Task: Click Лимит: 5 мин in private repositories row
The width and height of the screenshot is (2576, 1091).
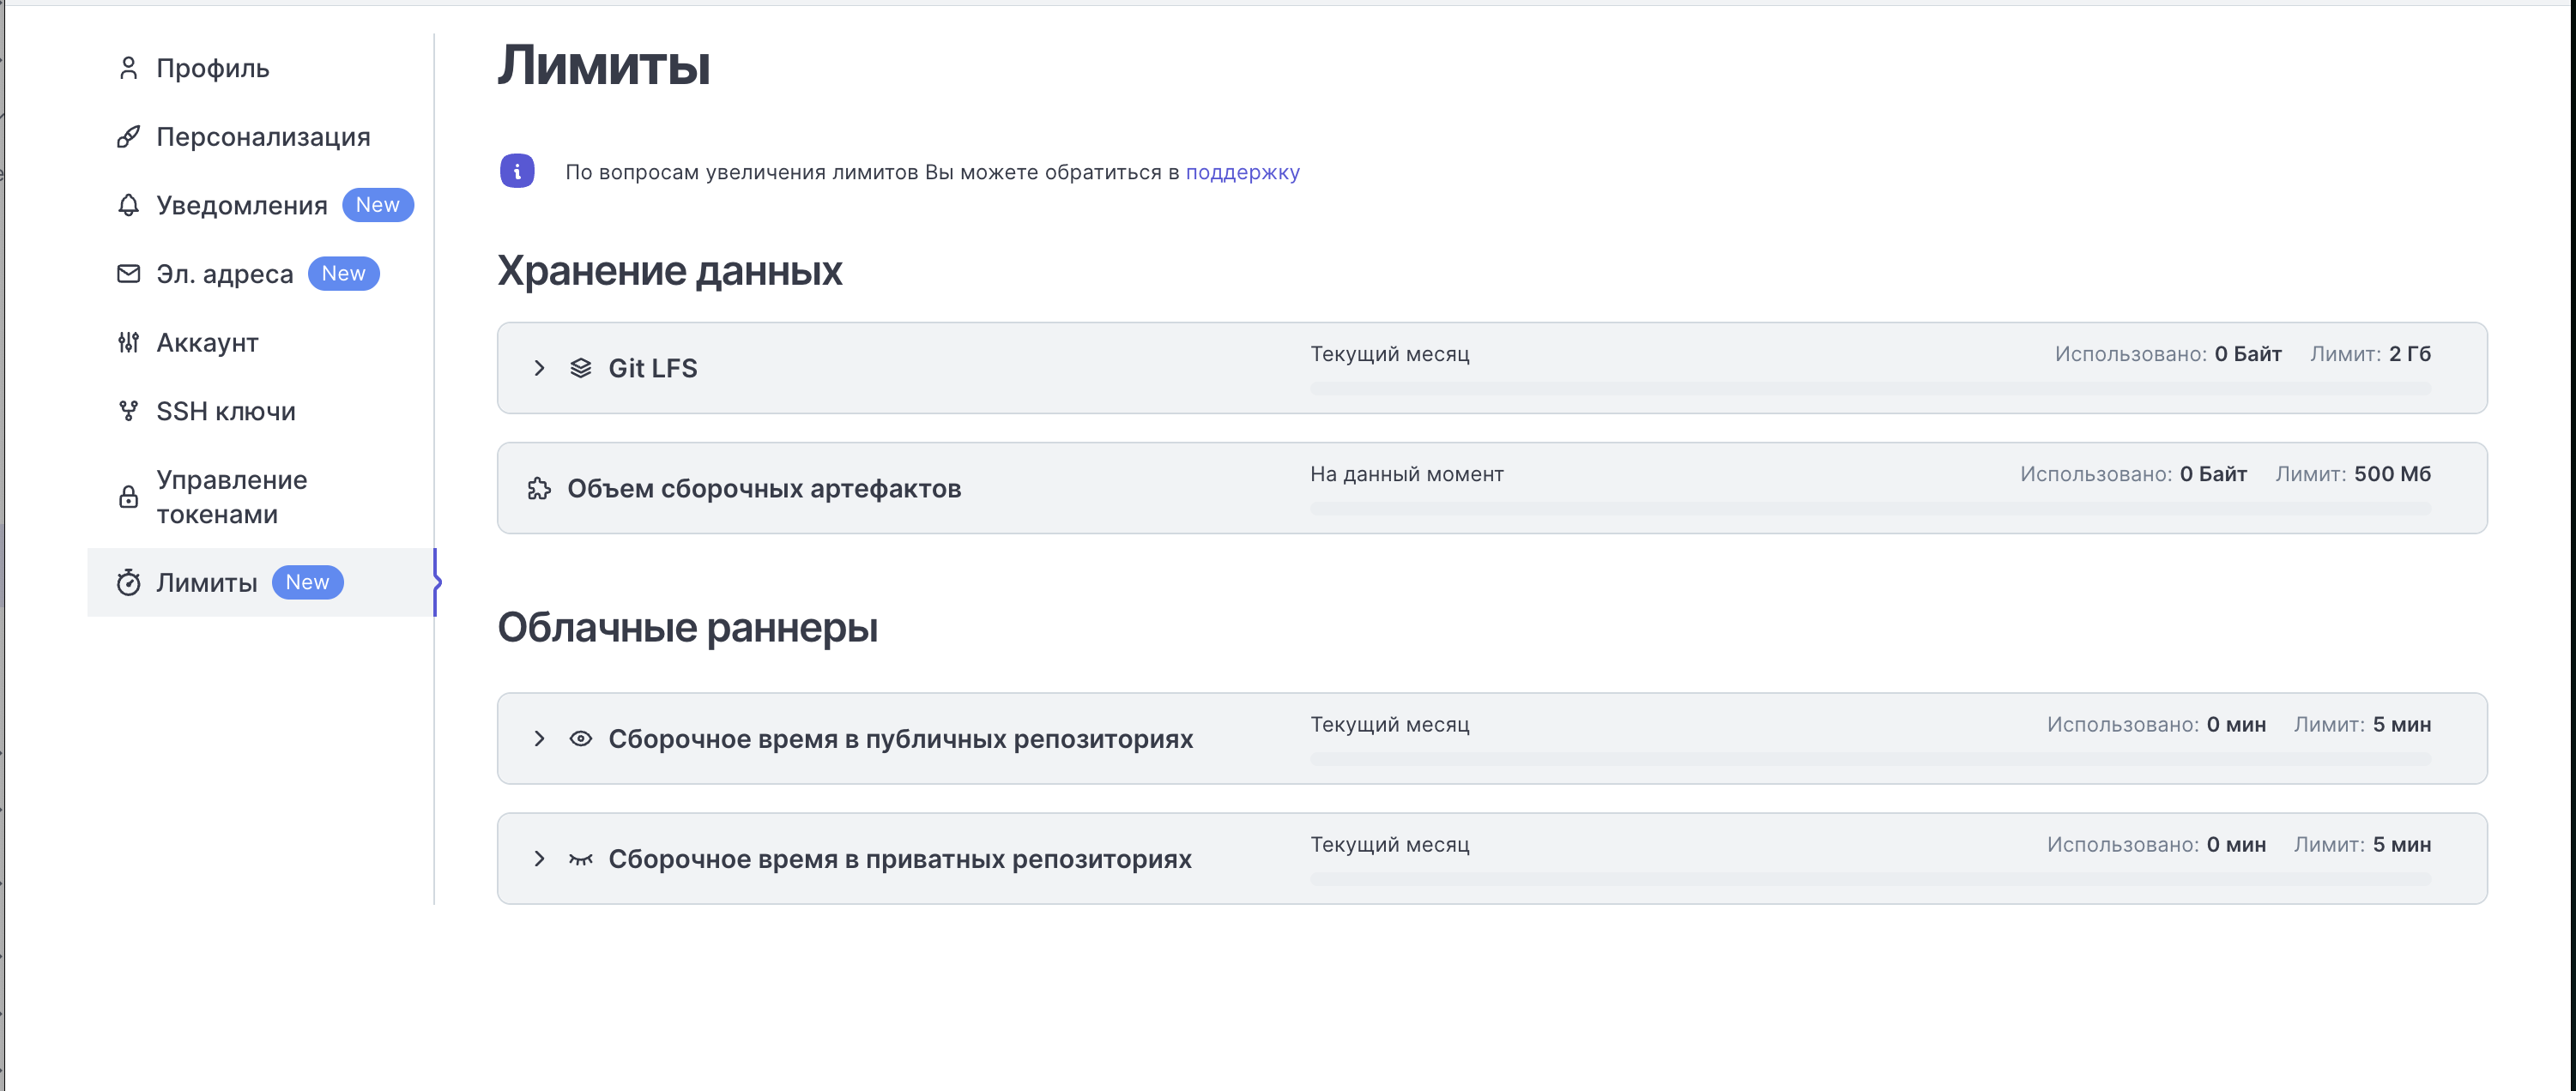Action: tap(2362, 844)
